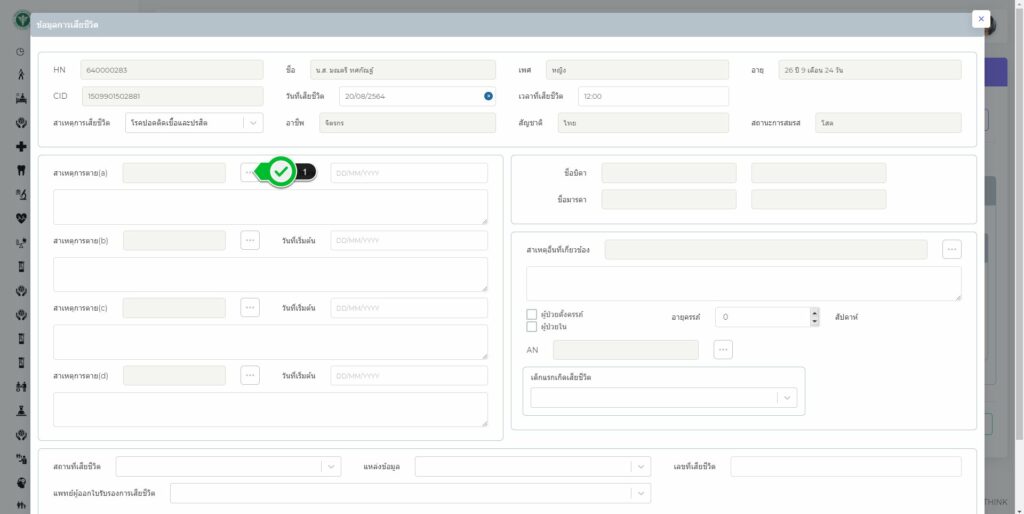
Task: Click the เวลาที่เสียชีวิต time field
Action: pyautogui.click(x=652, y=96)
